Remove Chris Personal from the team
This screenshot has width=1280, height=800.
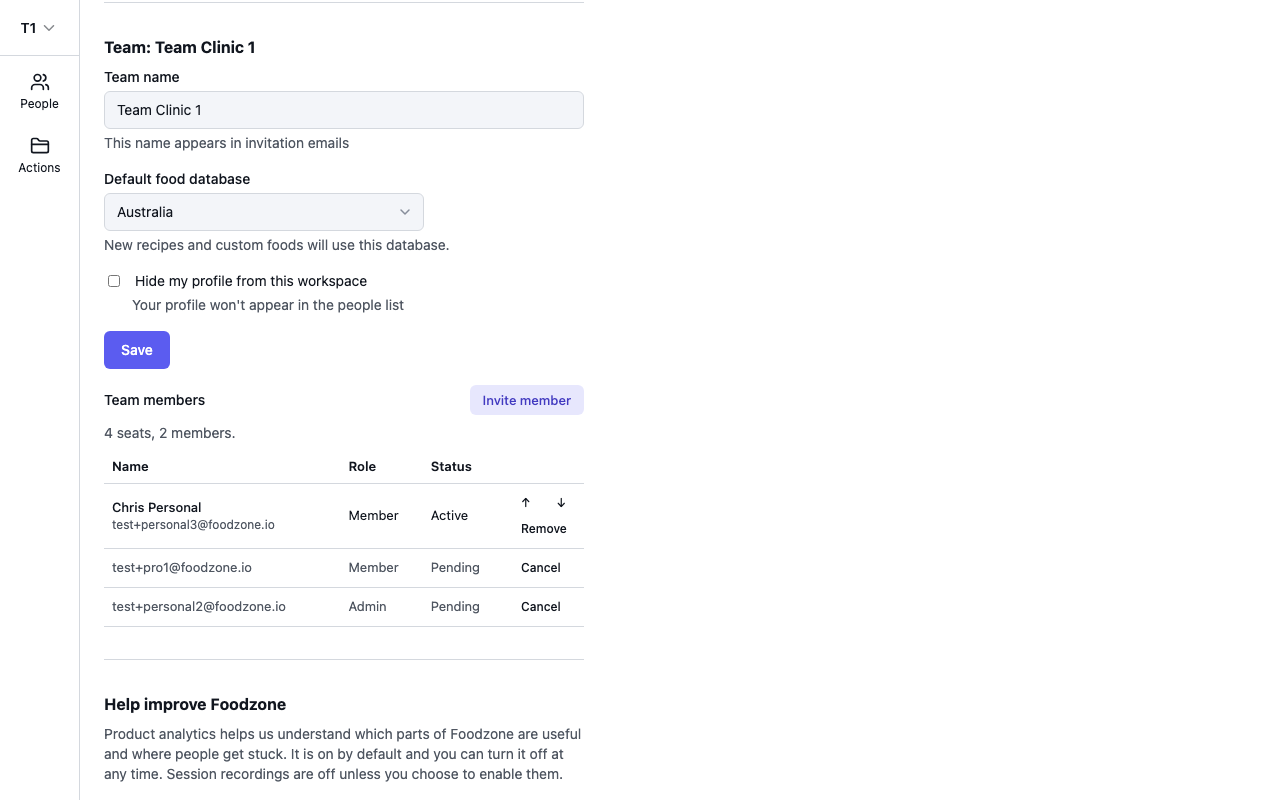pos(544,529)
